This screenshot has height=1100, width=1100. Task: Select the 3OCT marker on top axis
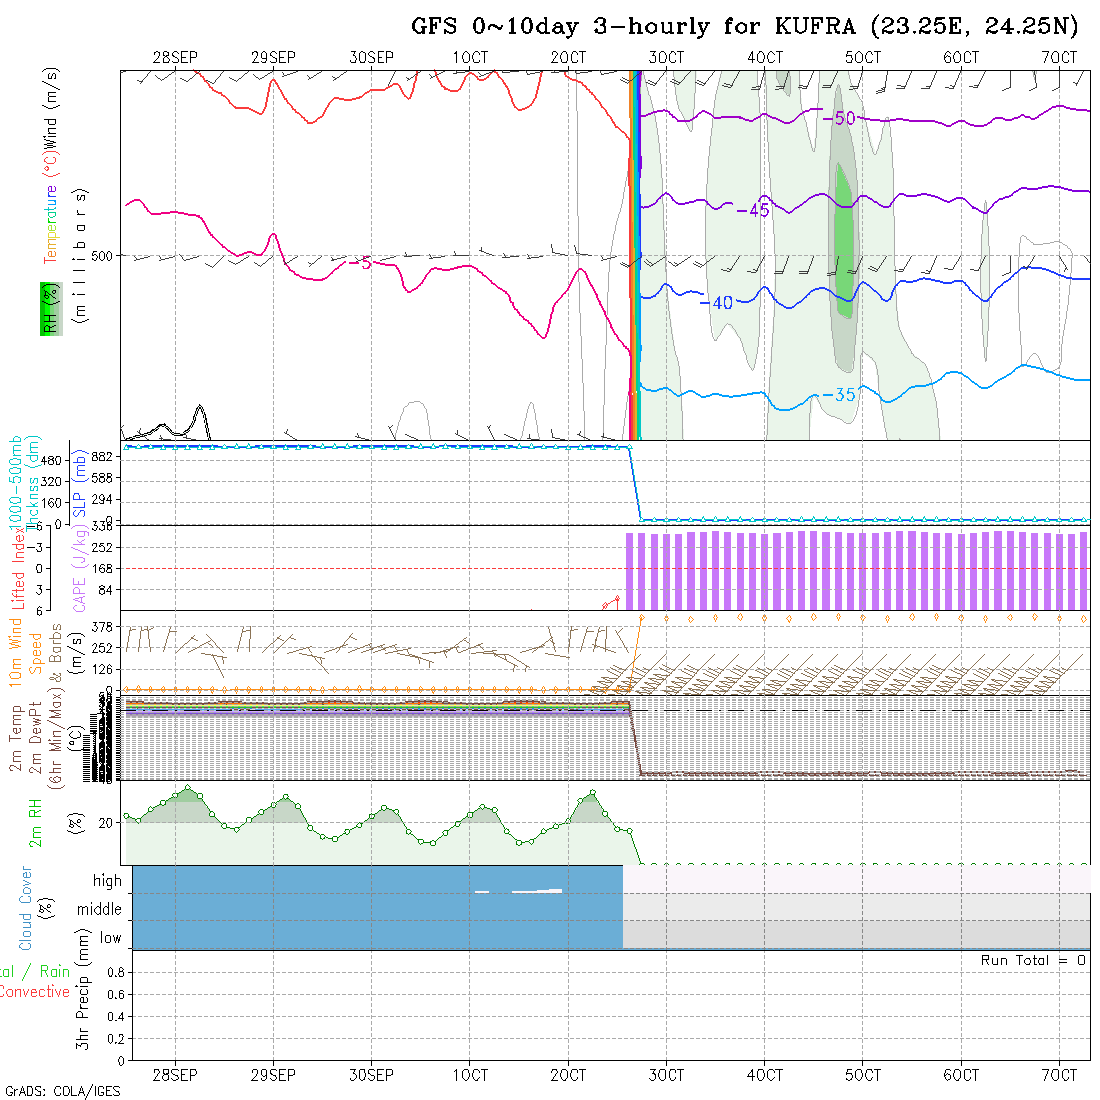pyautogui.click(x=666, y=58)
